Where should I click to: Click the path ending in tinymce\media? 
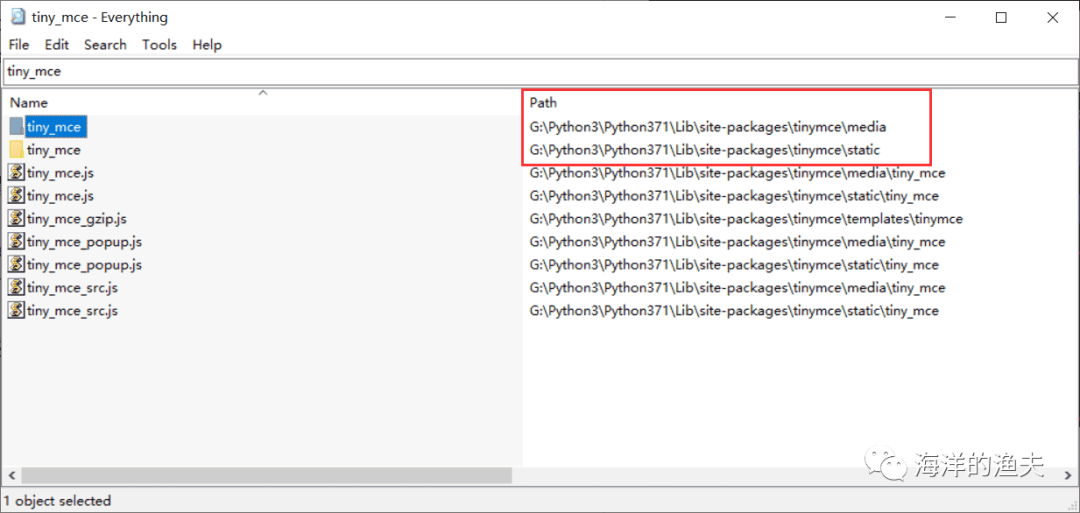click(x=708, y=127)
